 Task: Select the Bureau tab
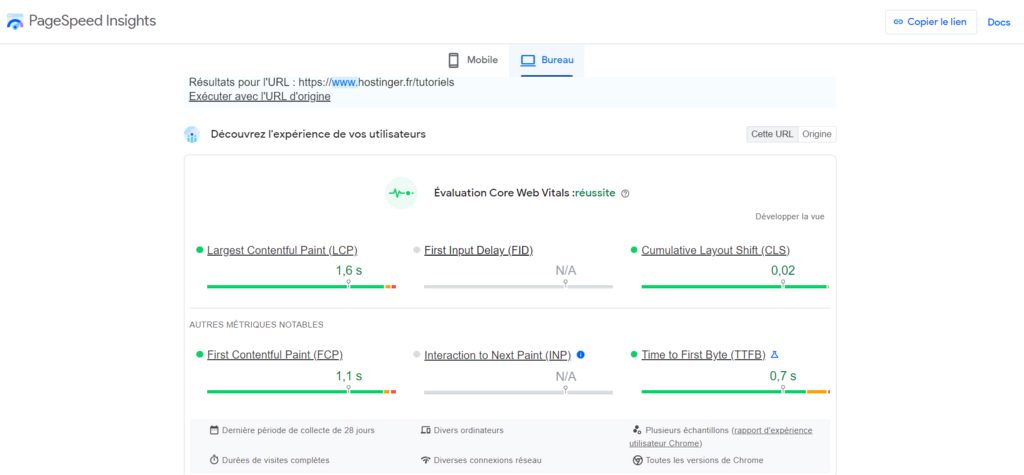(547, 60)
